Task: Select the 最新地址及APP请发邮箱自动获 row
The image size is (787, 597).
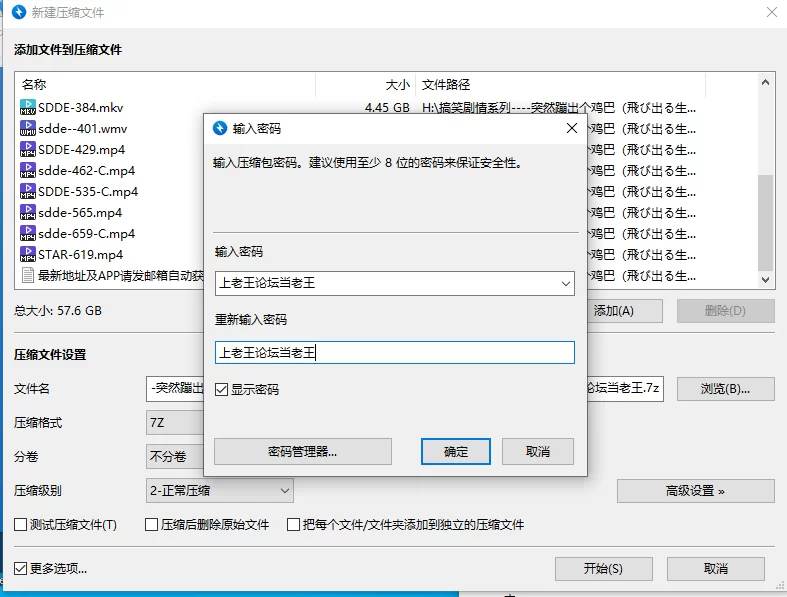Action: click(120, 276)
